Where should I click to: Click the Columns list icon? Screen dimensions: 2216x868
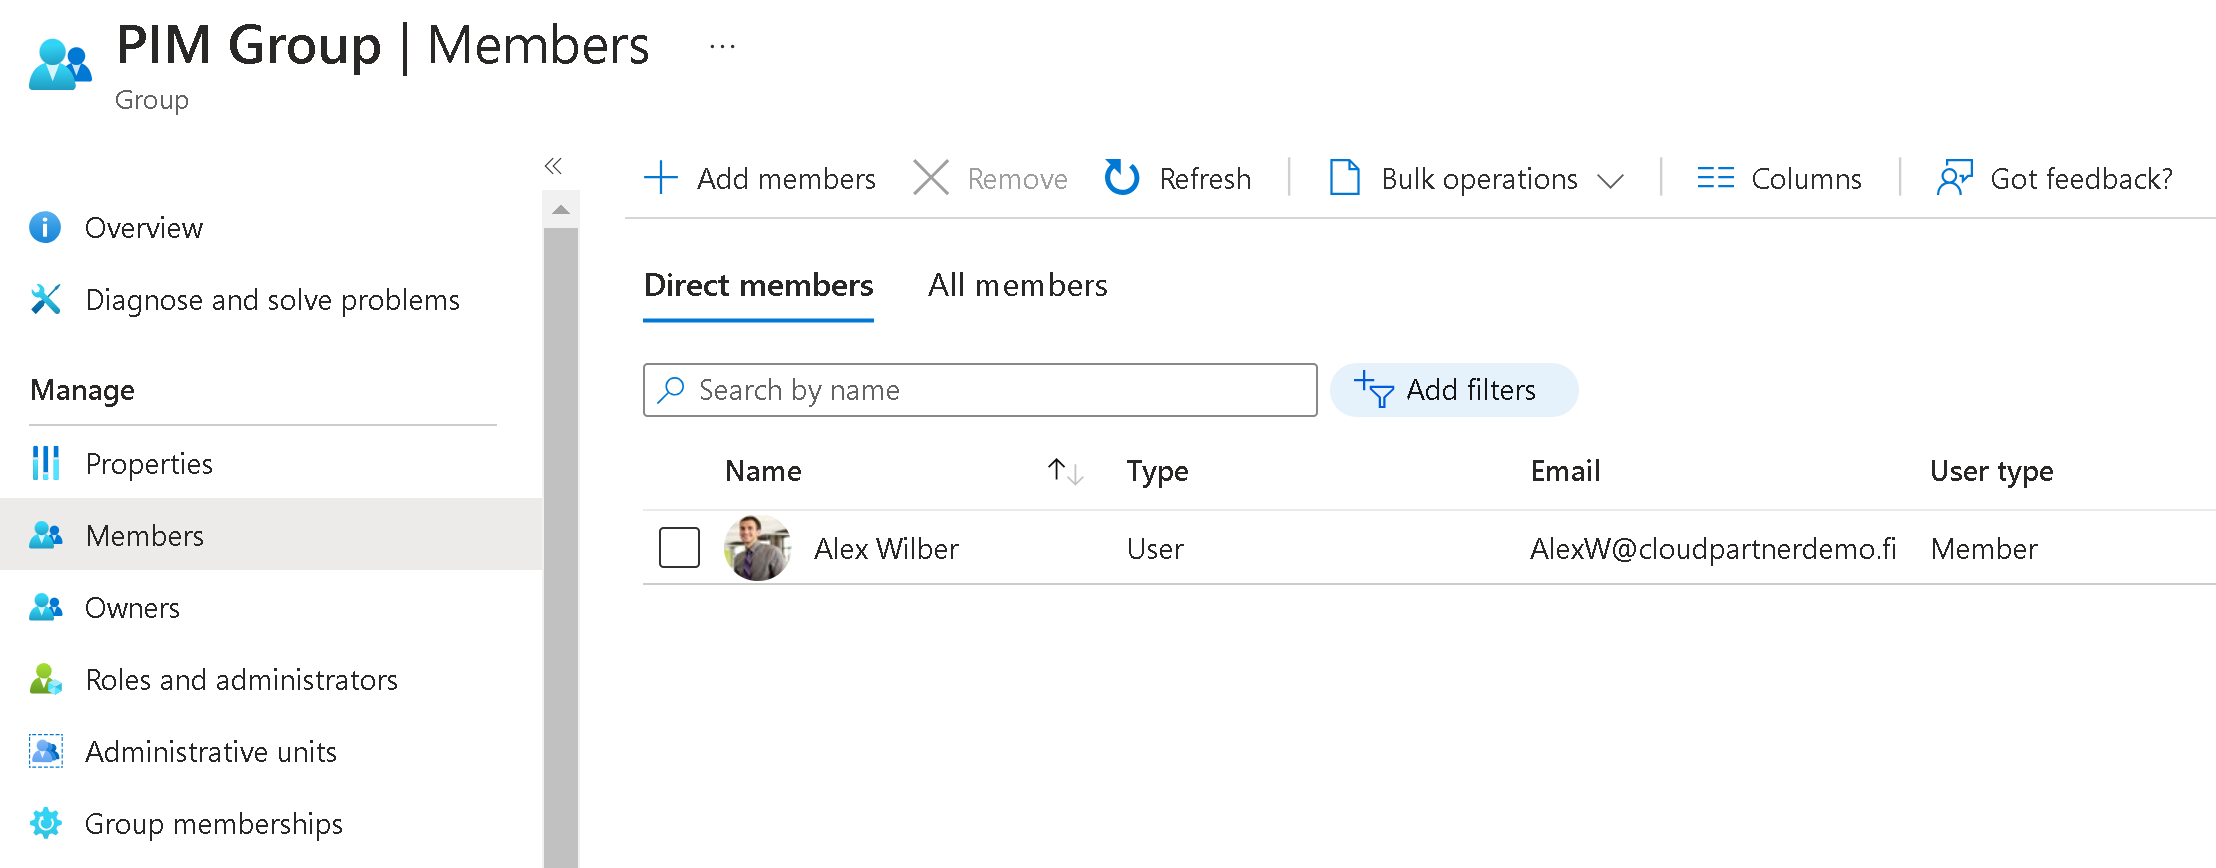[x=1715, y=178]
